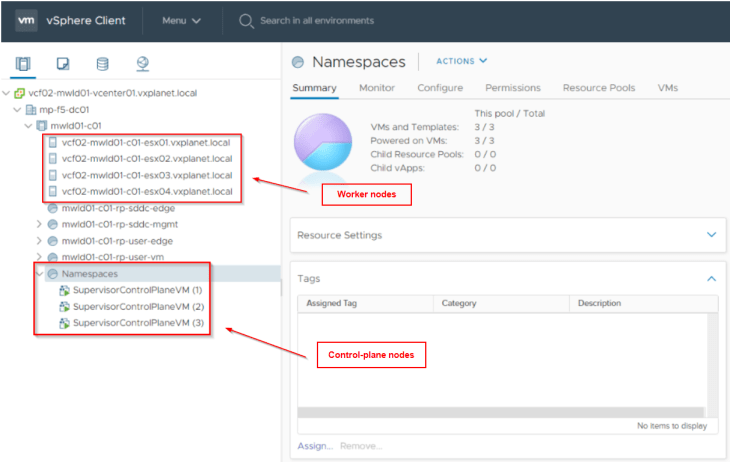The image size is (730, 462).
Task: Open Hosts and Clusters inventory view icon
Action: (23, 63)
